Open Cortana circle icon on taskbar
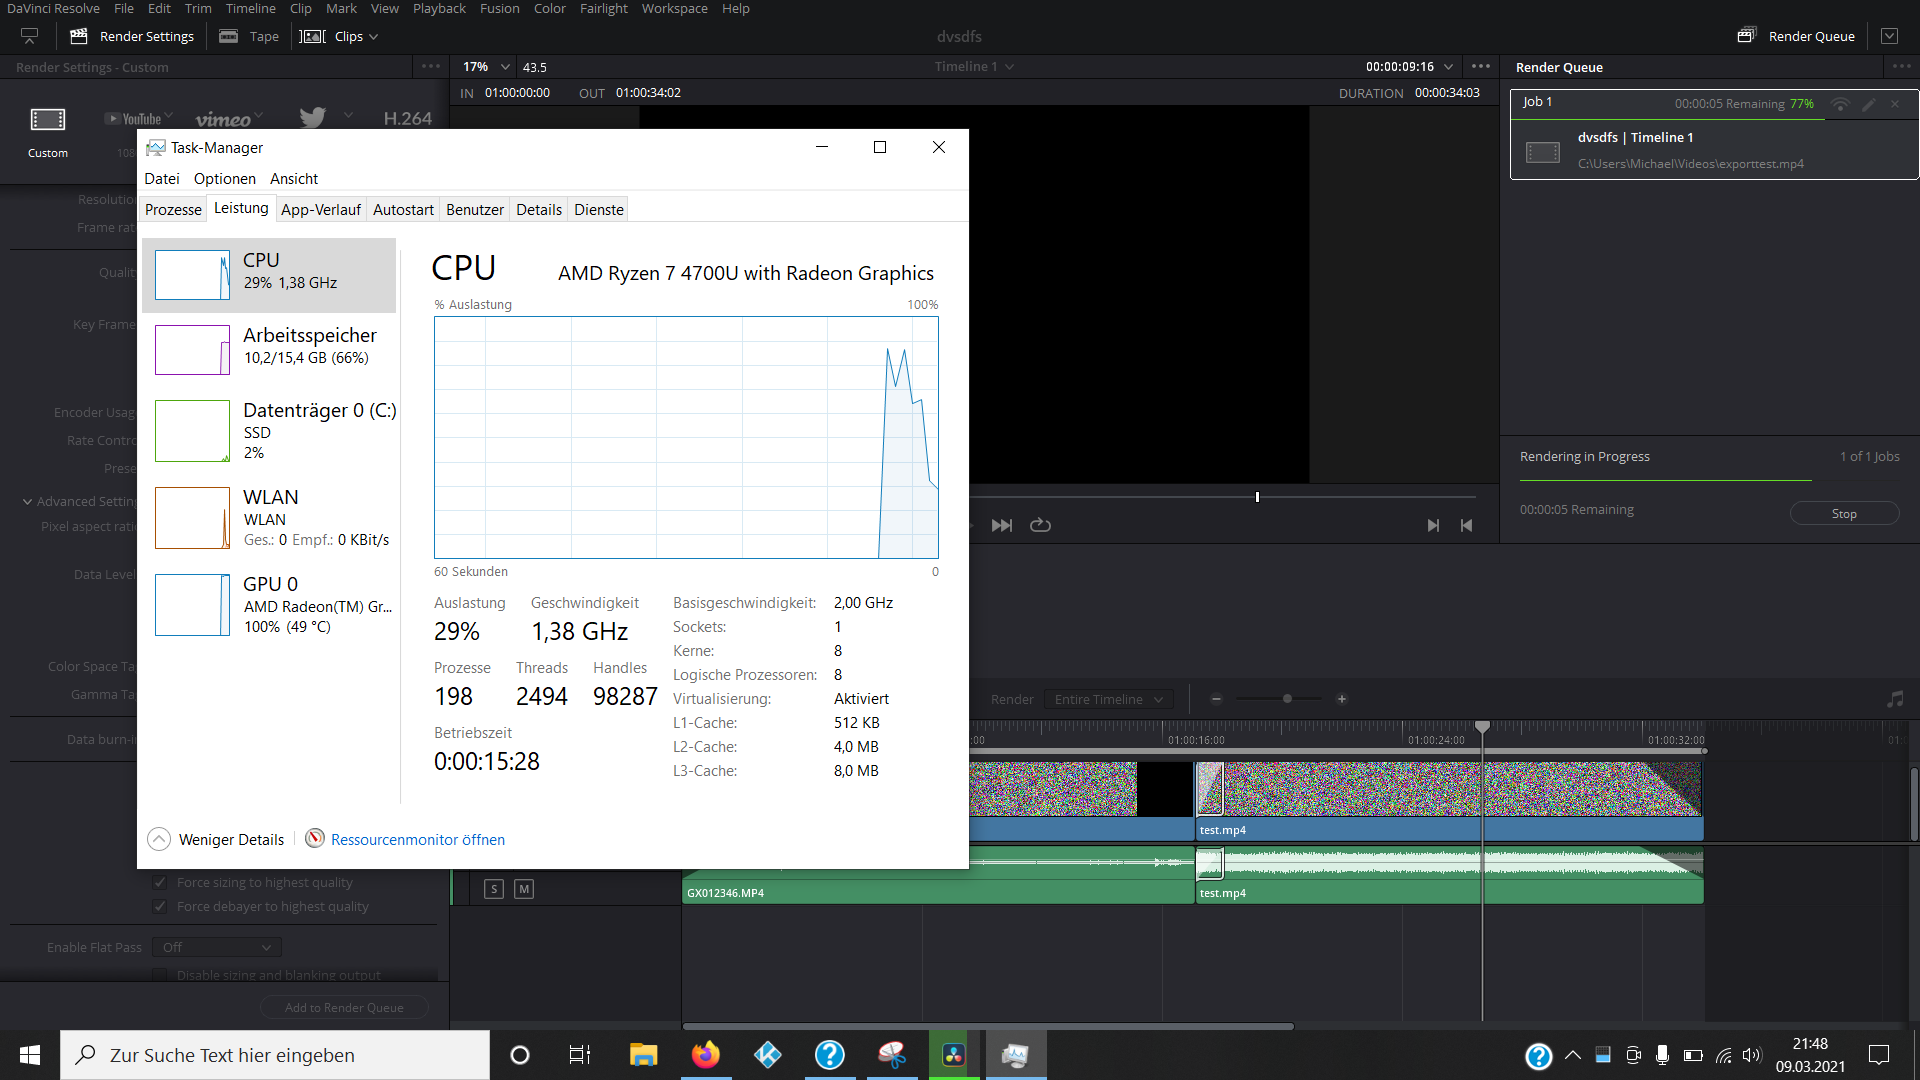The width and height of the screenshot is (1920, 1080). click(x=520, y=1055)
